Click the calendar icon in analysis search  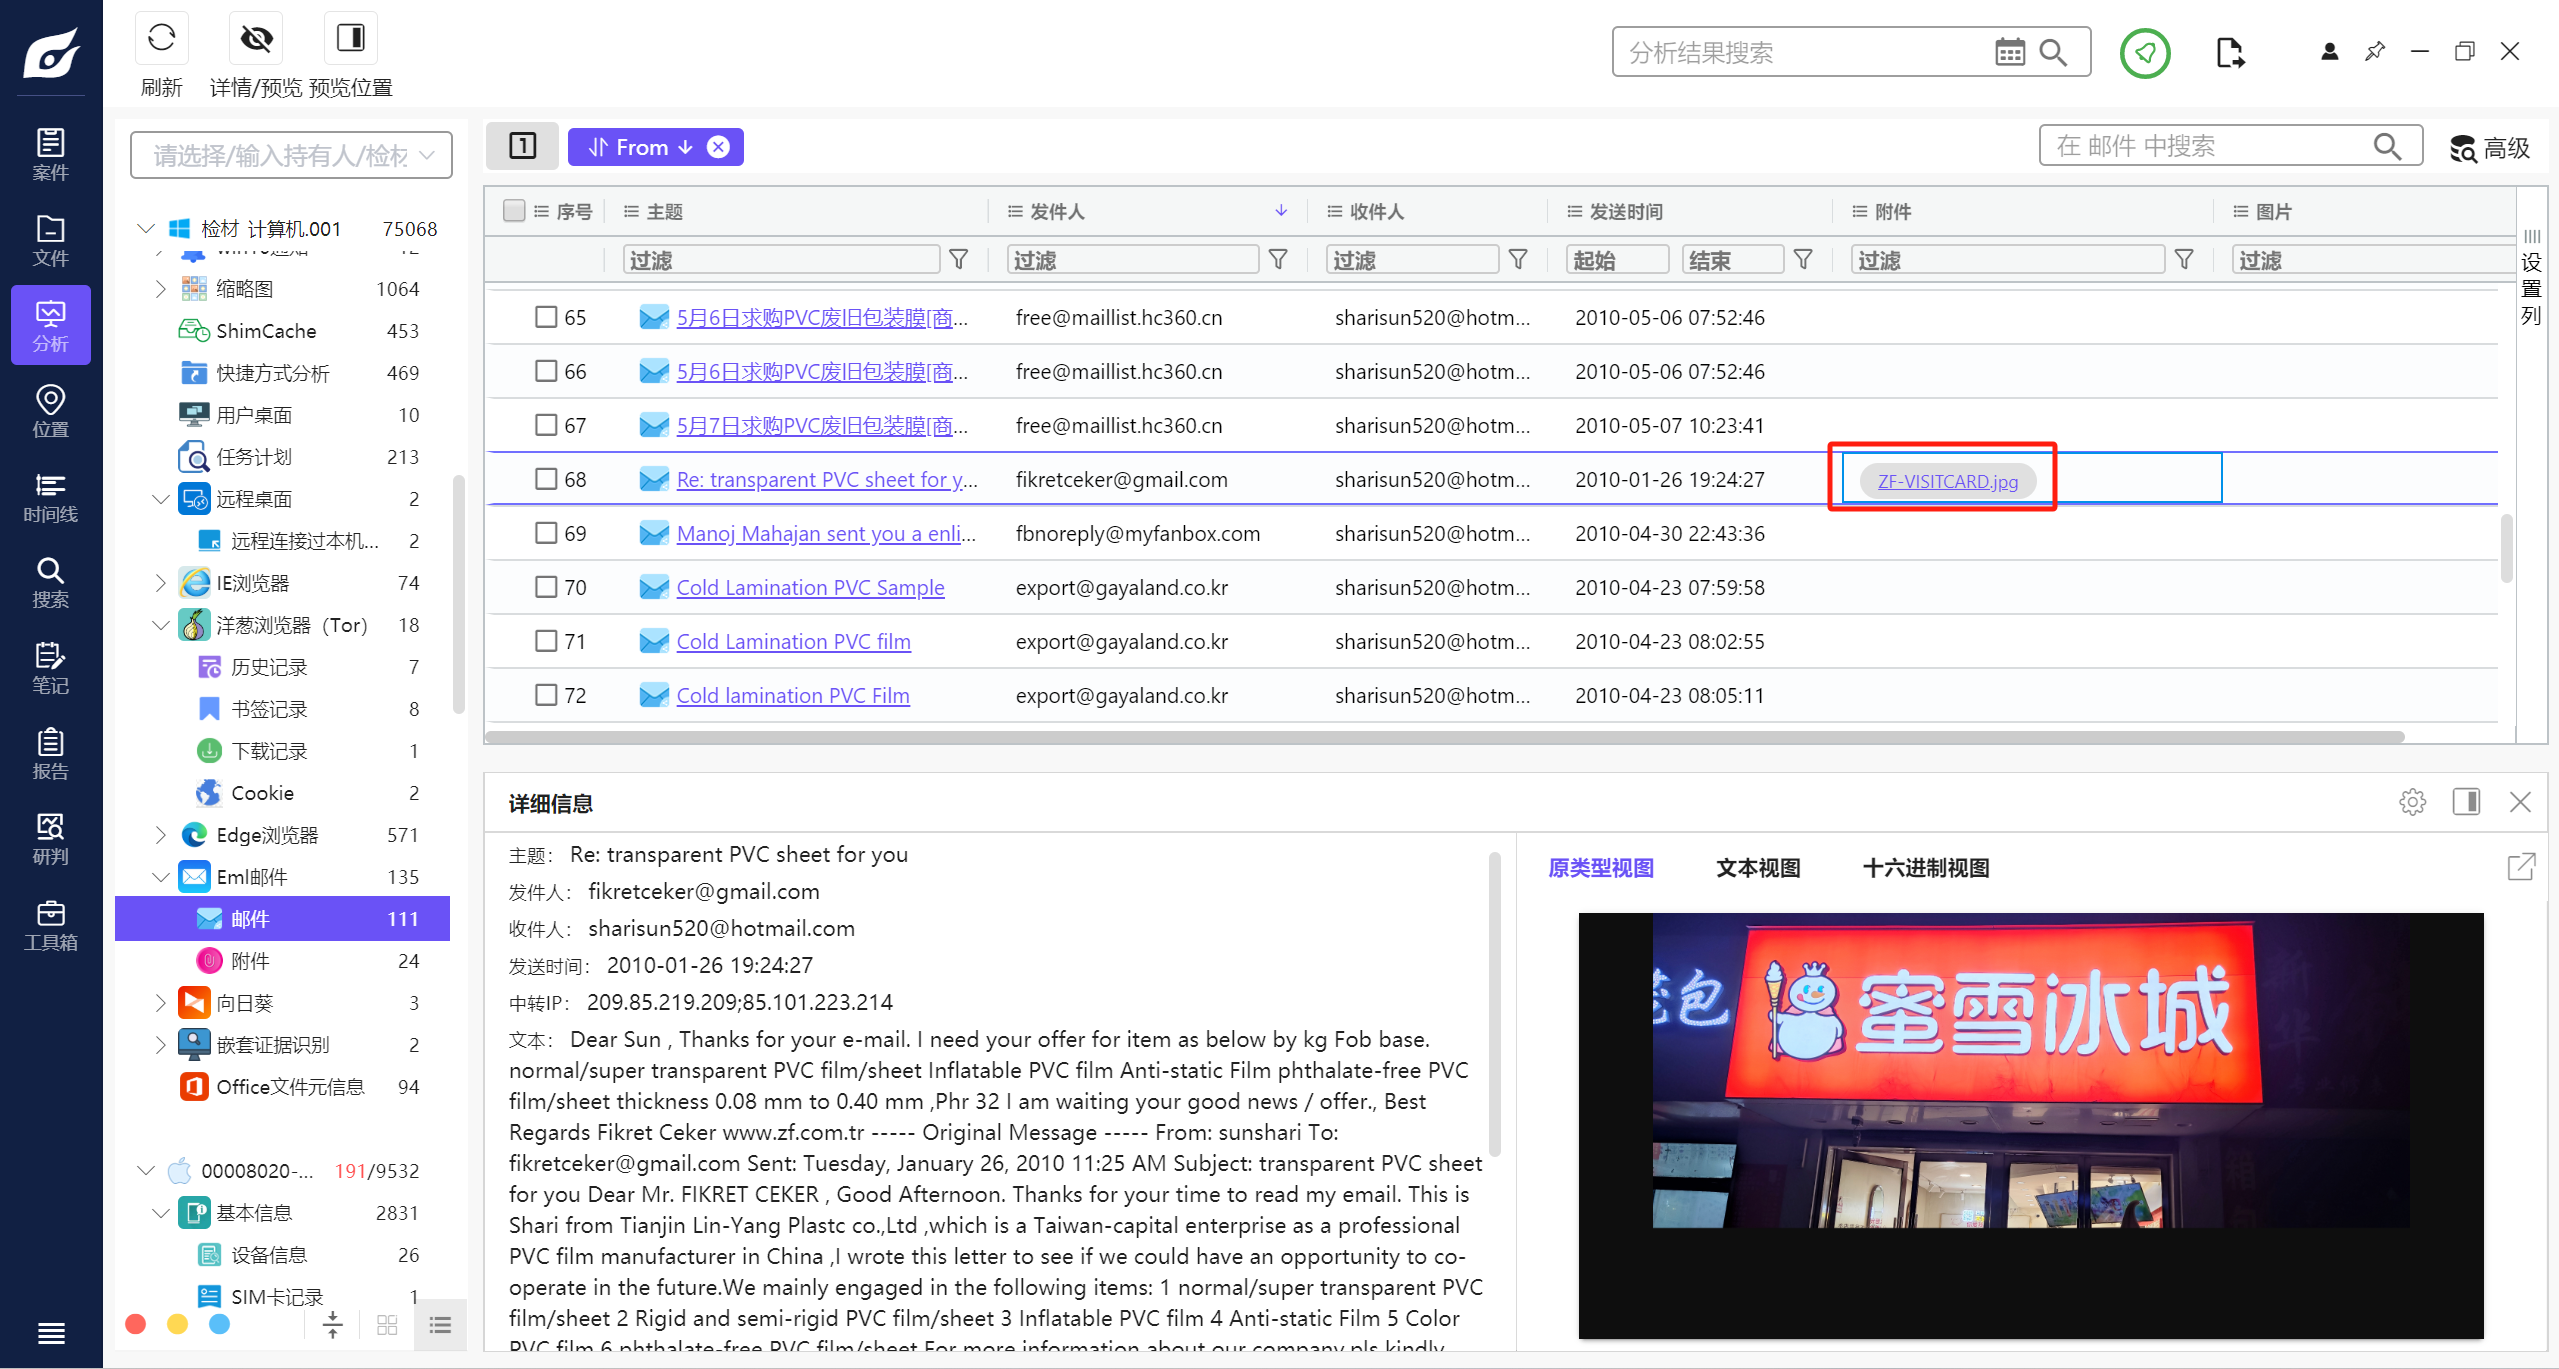pyautogui.click(x=2009, y=52)
